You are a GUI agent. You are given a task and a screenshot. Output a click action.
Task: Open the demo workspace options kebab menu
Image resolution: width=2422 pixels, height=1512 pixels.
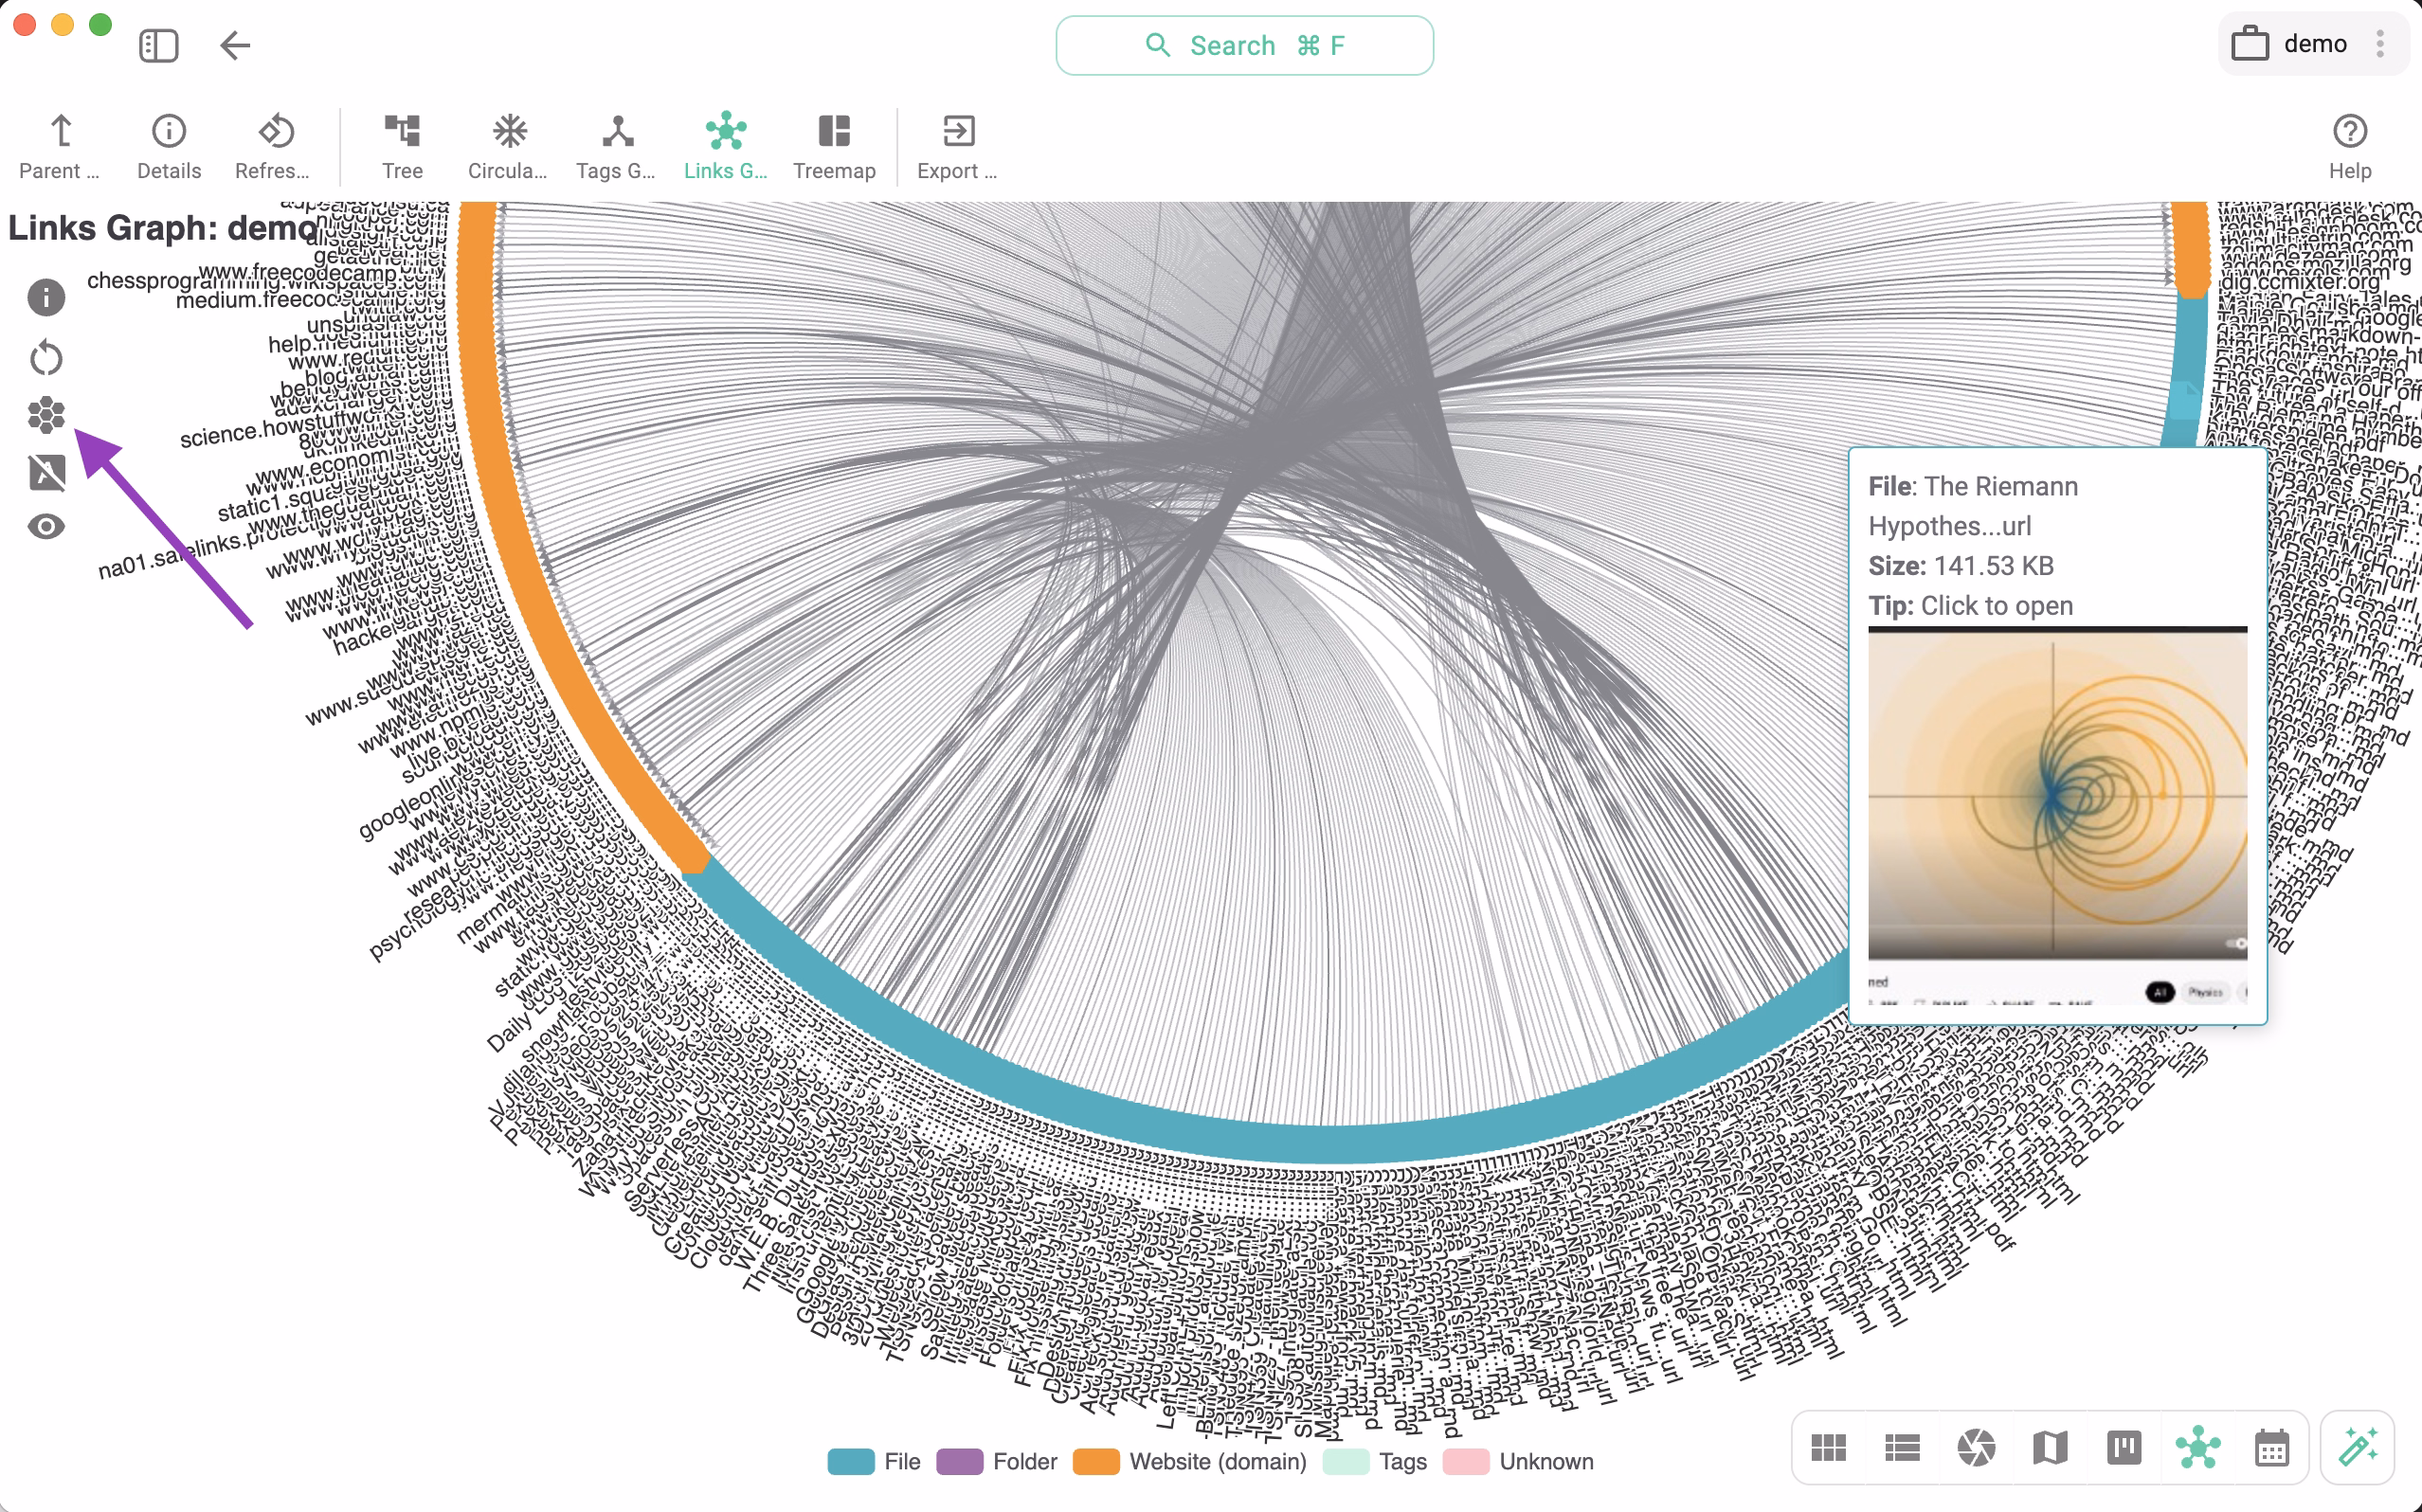point(2382,45)
